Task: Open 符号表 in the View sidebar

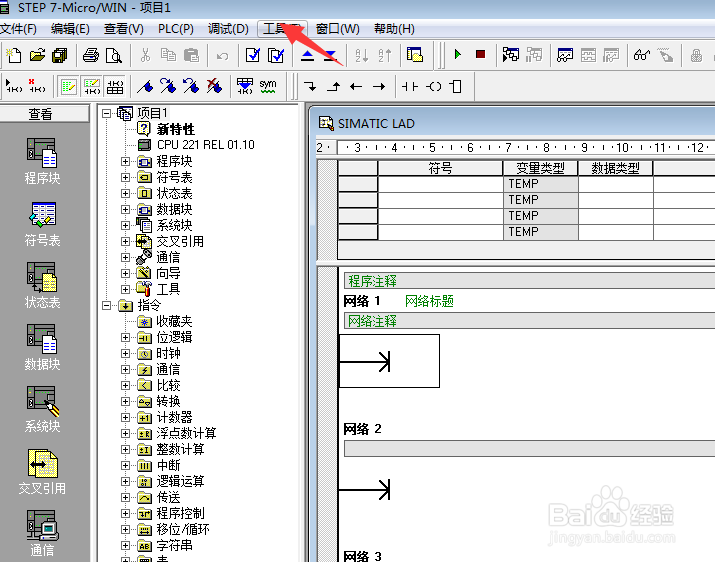Action: tap(42, 224)
